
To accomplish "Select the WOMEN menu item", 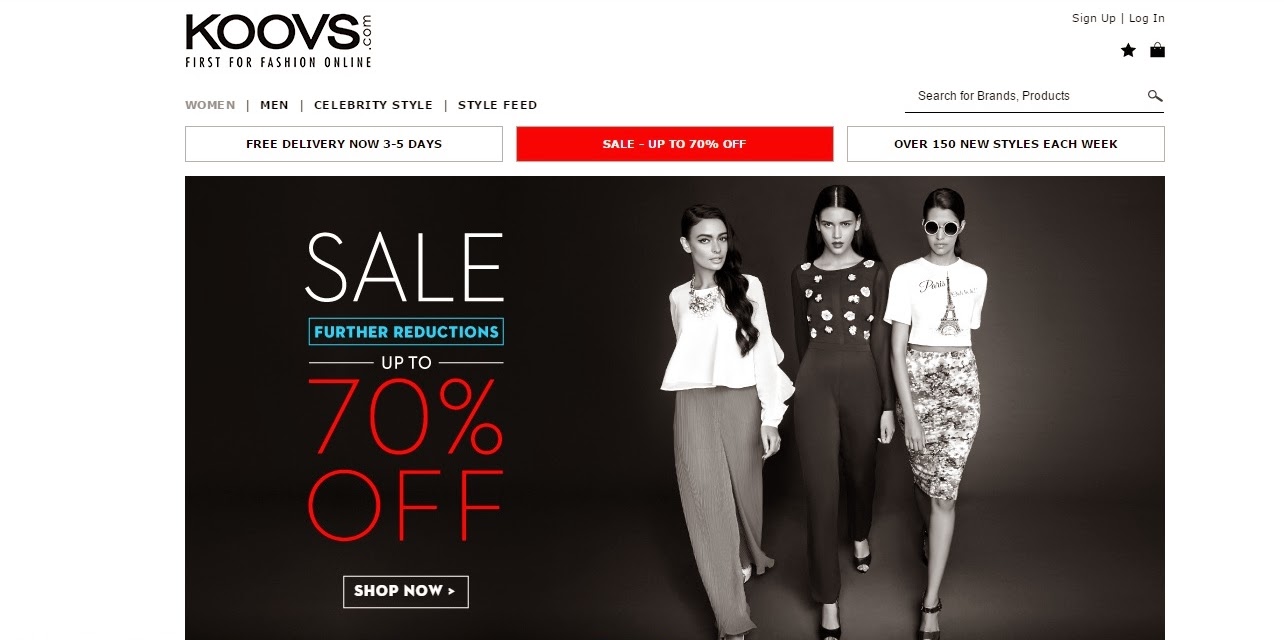I will 210,105.
